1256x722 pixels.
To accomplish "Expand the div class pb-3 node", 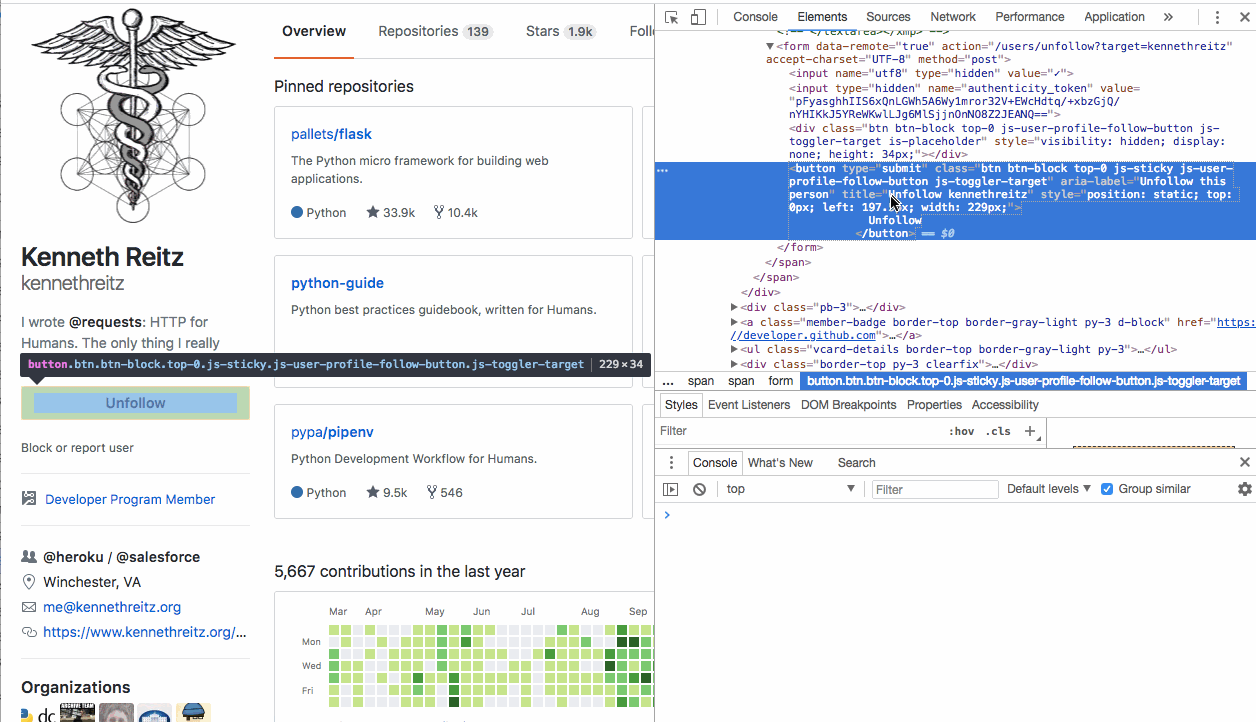I will (735, 307).
